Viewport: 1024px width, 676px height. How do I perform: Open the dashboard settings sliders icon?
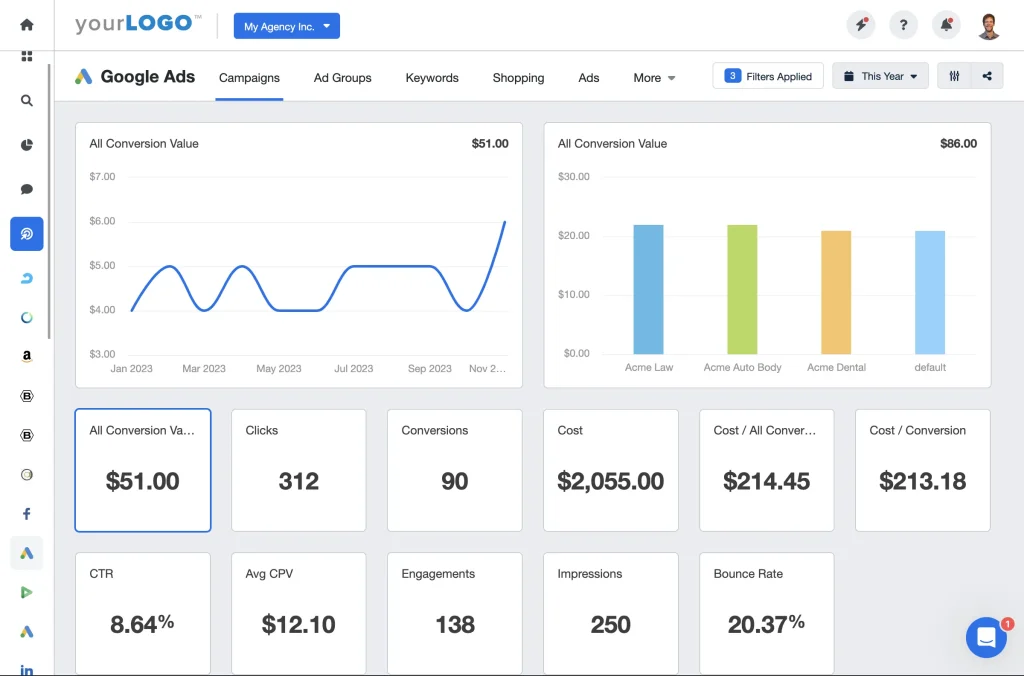[954, 76]
